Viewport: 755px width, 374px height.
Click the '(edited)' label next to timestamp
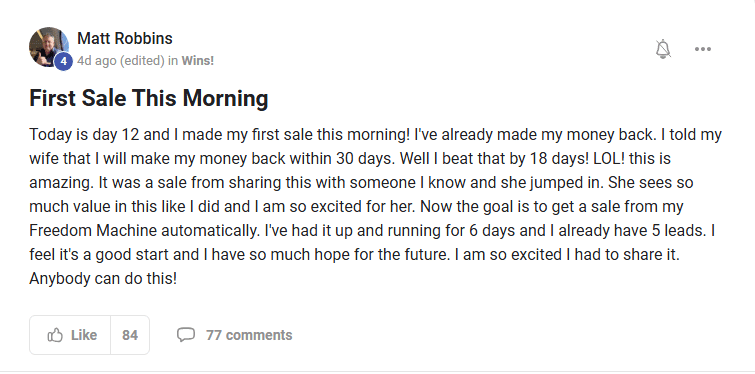142,61
